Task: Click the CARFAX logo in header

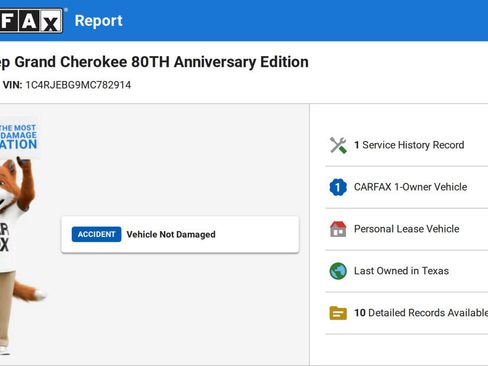Action: pos(31,21)
